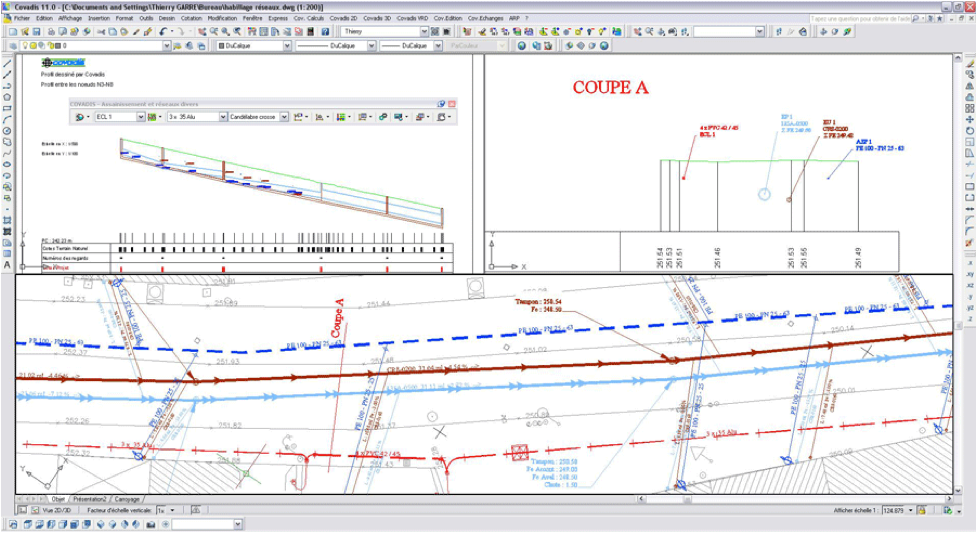
Task: Select the Line tool in the left toolbar
Action: click(x=8, y=62)
